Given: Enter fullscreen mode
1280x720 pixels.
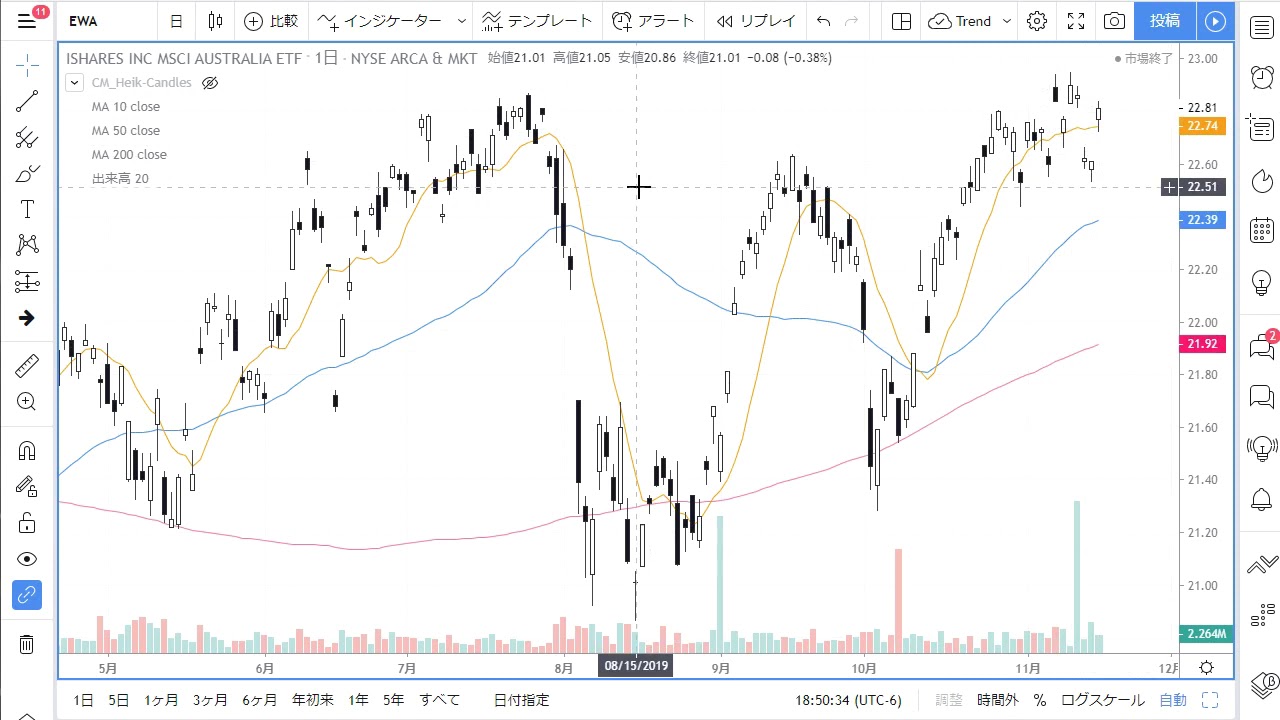Looking at the screenshot, I should point(1076,21).
